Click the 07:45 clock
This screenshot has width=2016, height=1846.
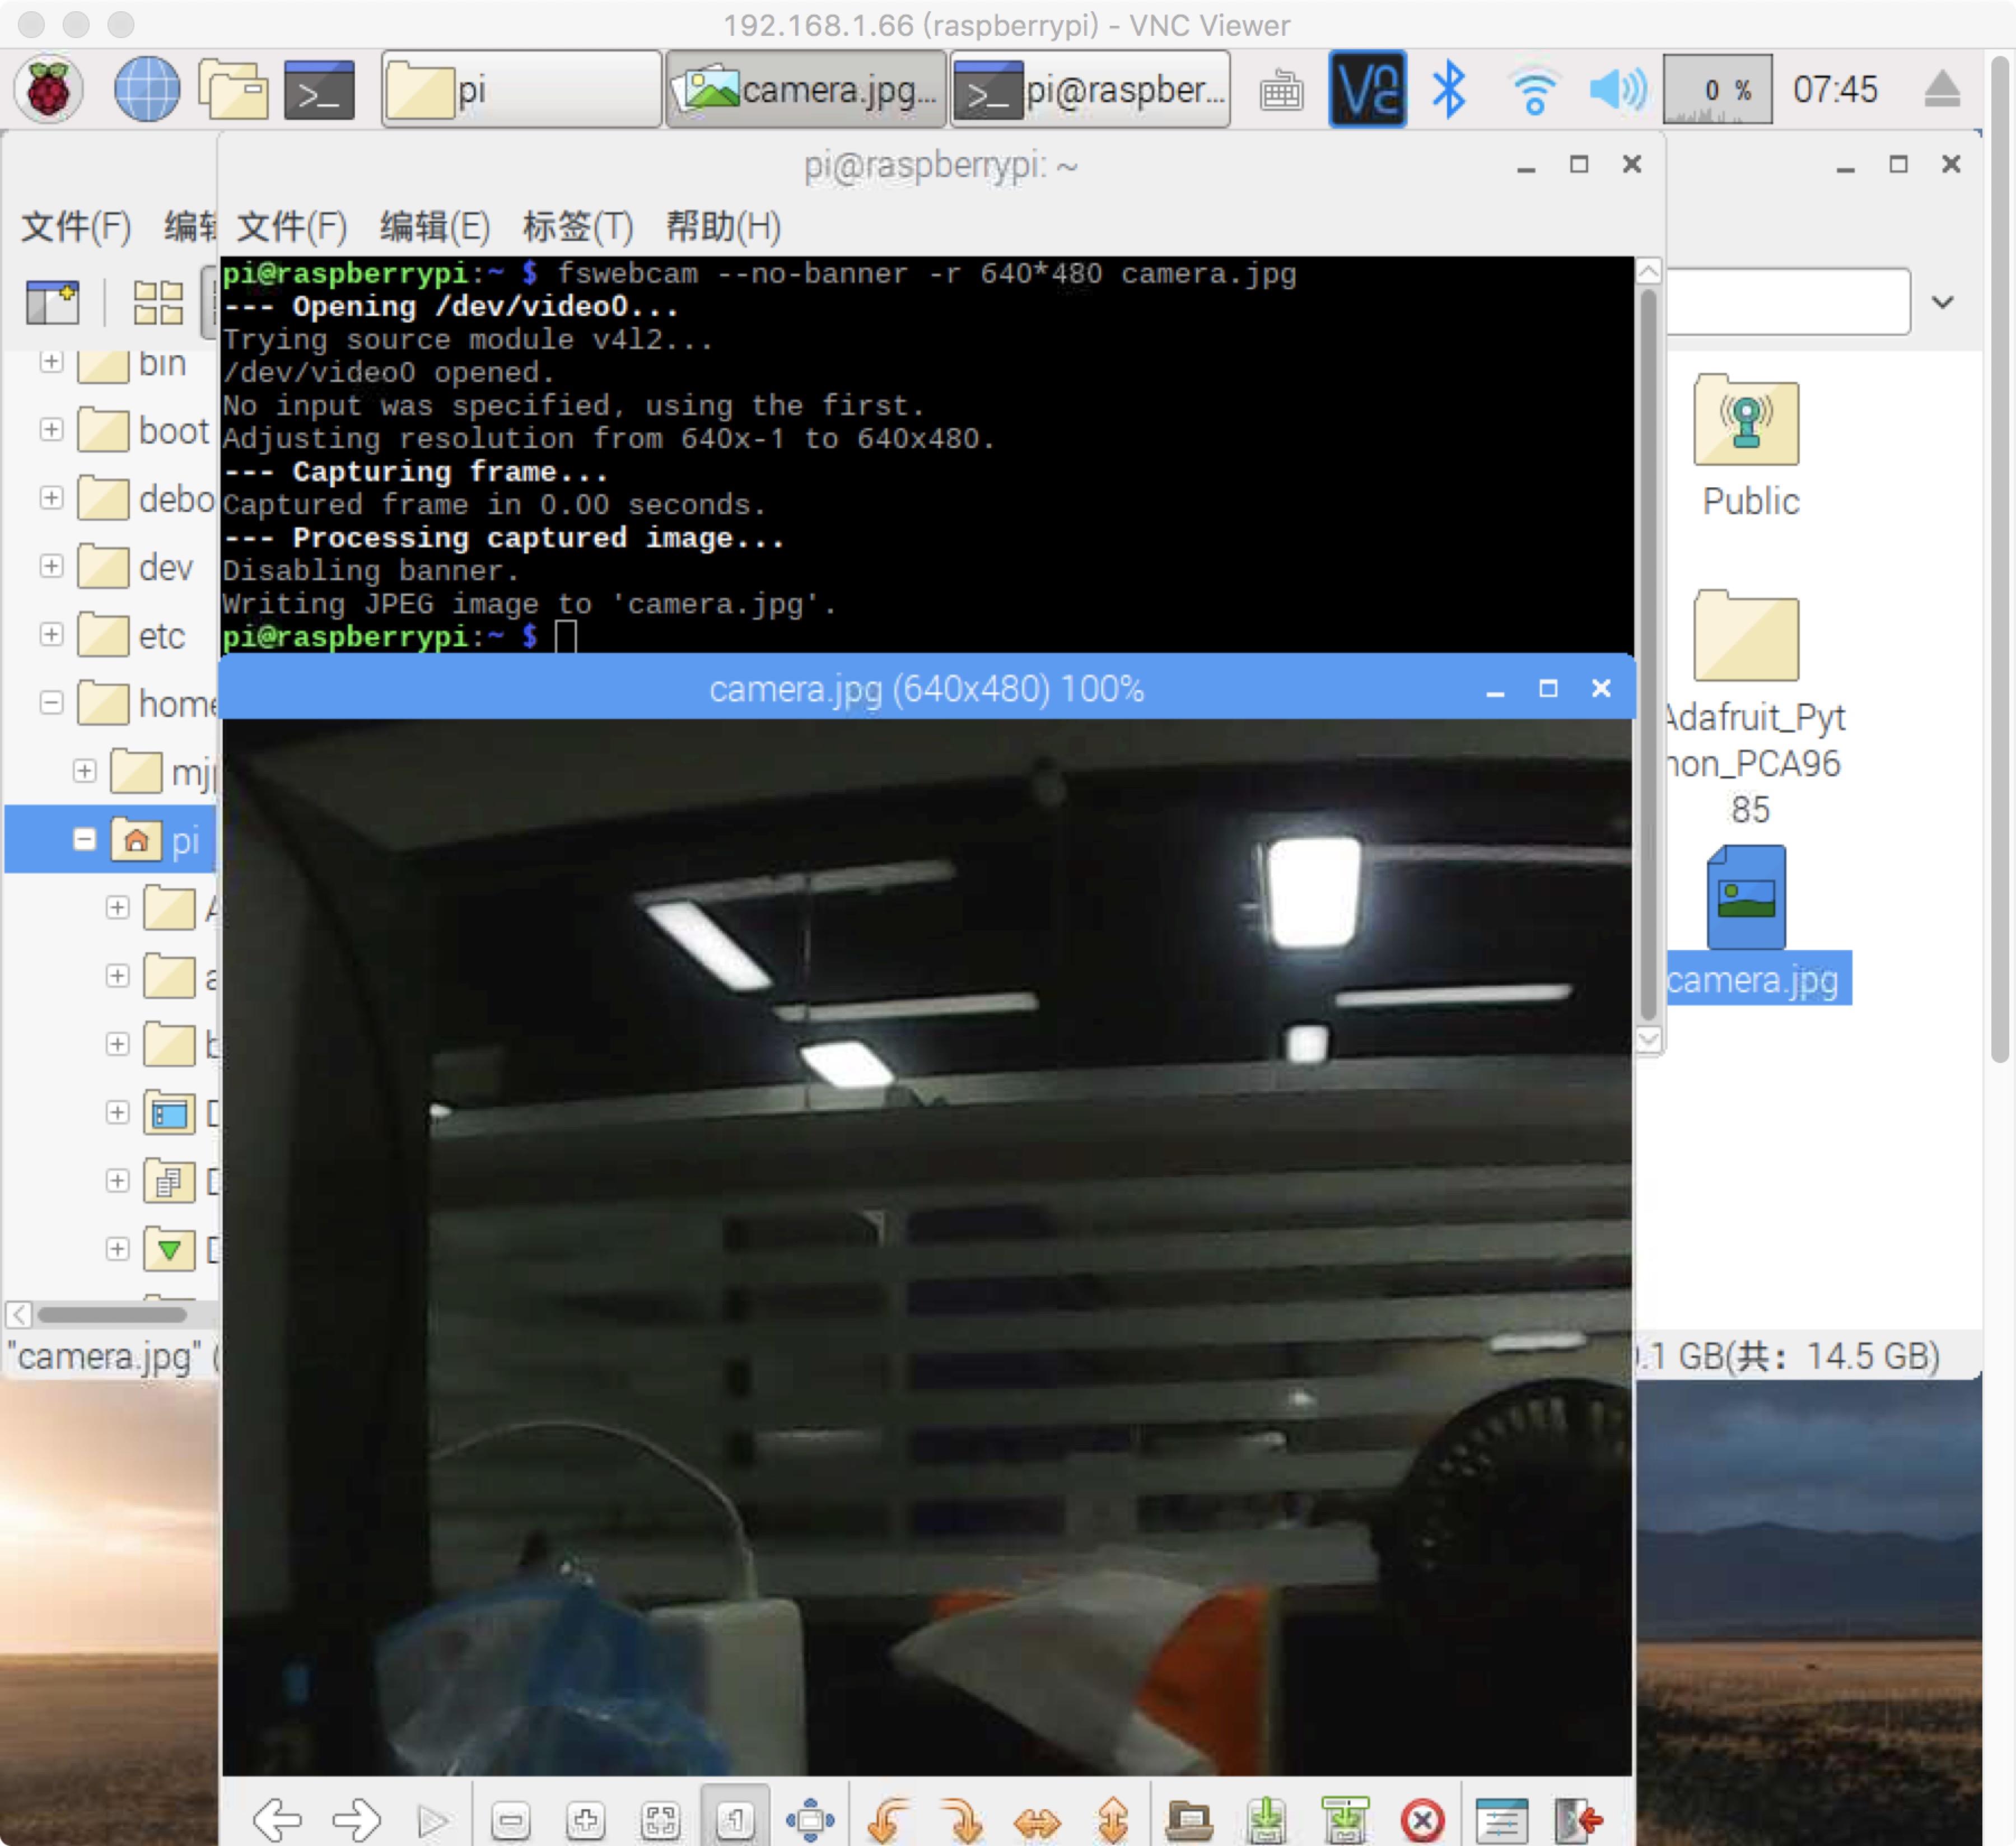1835,89
